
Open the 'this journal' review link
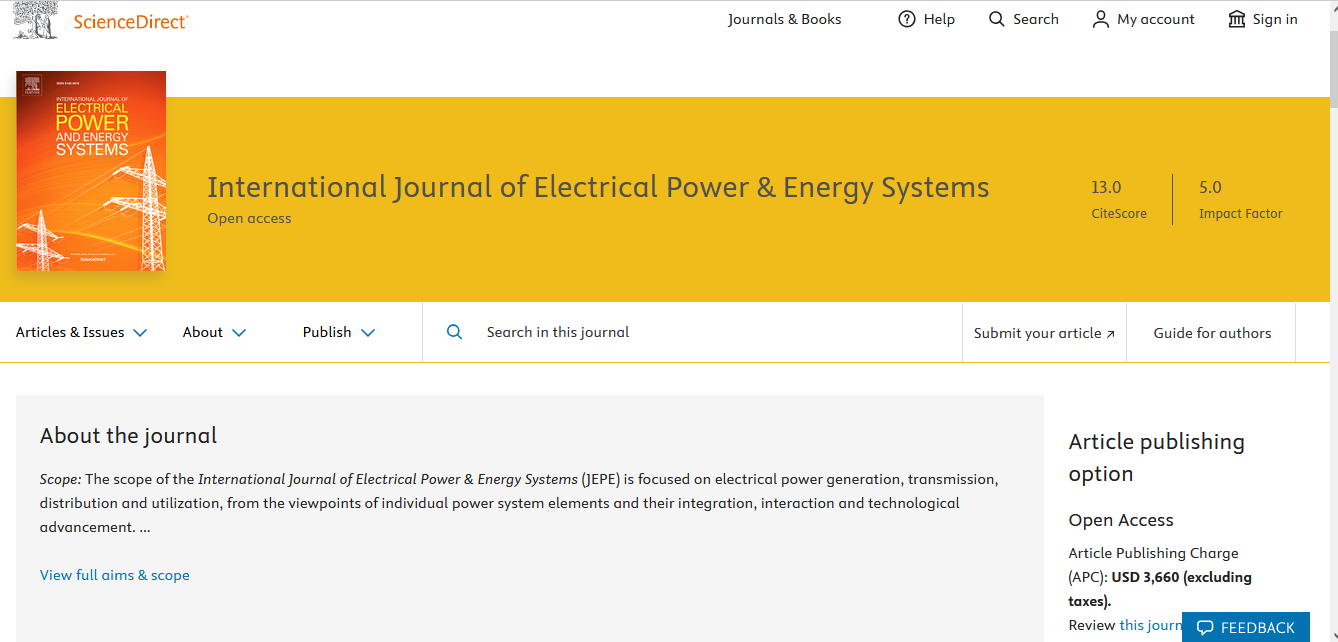click(x=1151, y=625)
